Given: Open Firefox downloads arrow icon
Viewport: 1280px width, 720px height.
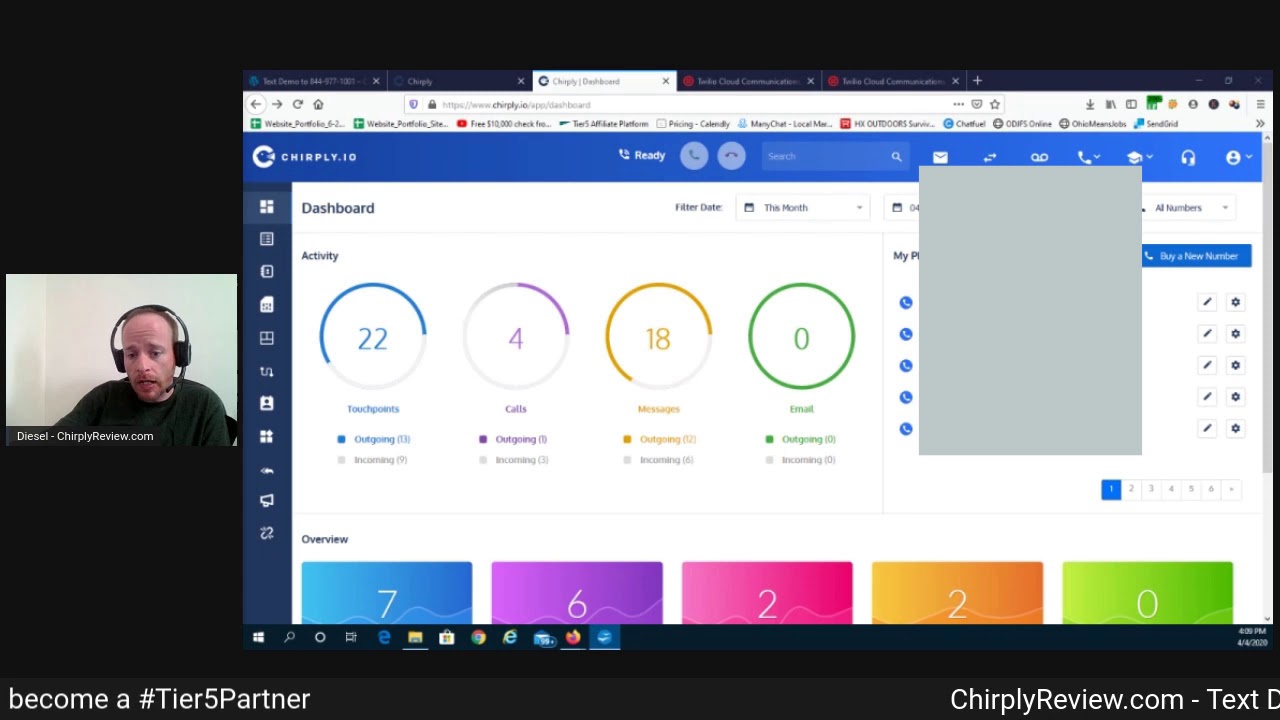Looking at the screenshot, I should click(1090, 104).
